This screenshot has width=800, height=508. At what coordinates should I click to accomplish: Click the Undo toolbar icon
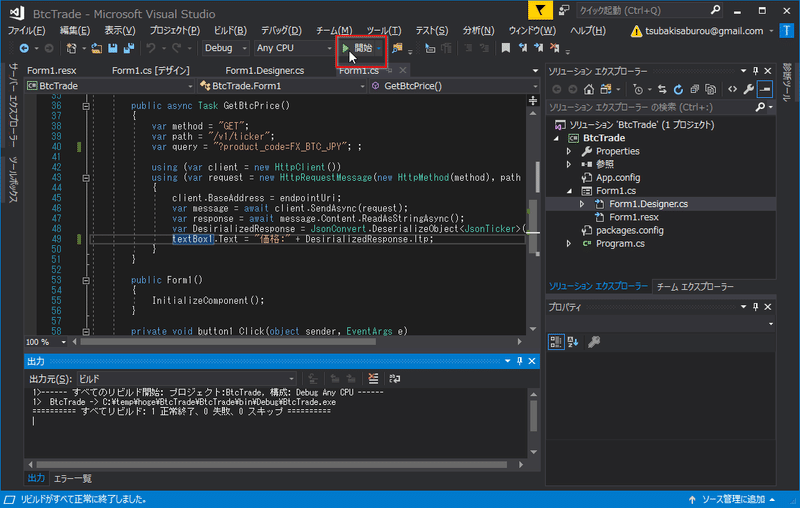(x=151, y=48)
